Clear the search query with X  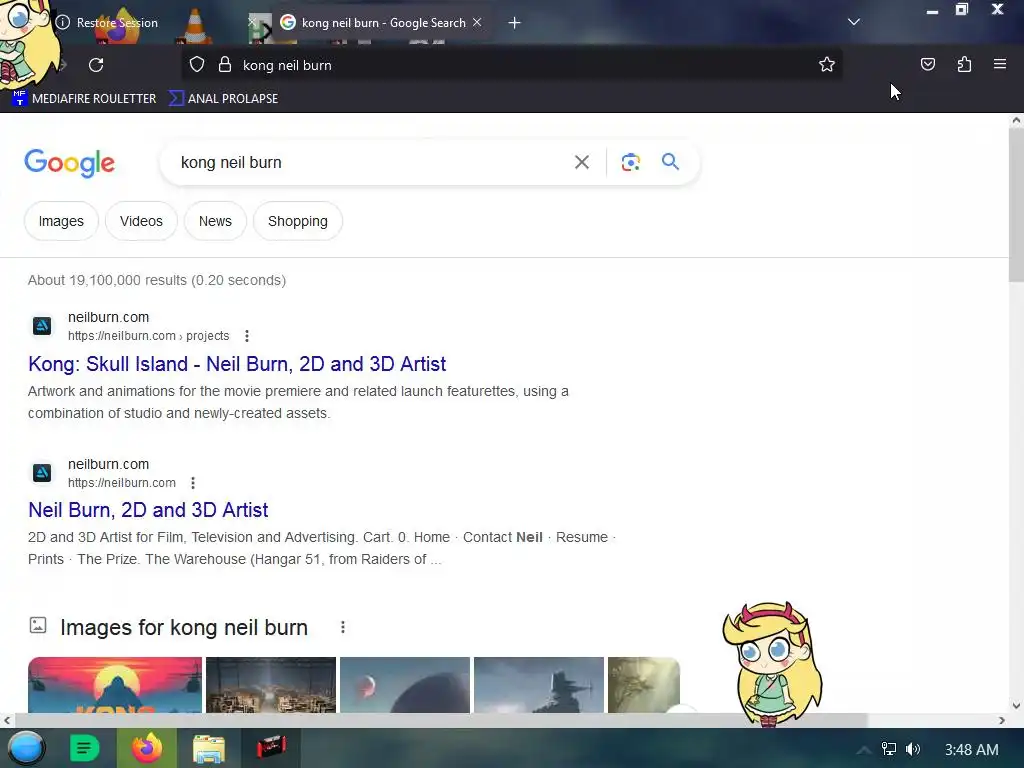click(581, 162)
